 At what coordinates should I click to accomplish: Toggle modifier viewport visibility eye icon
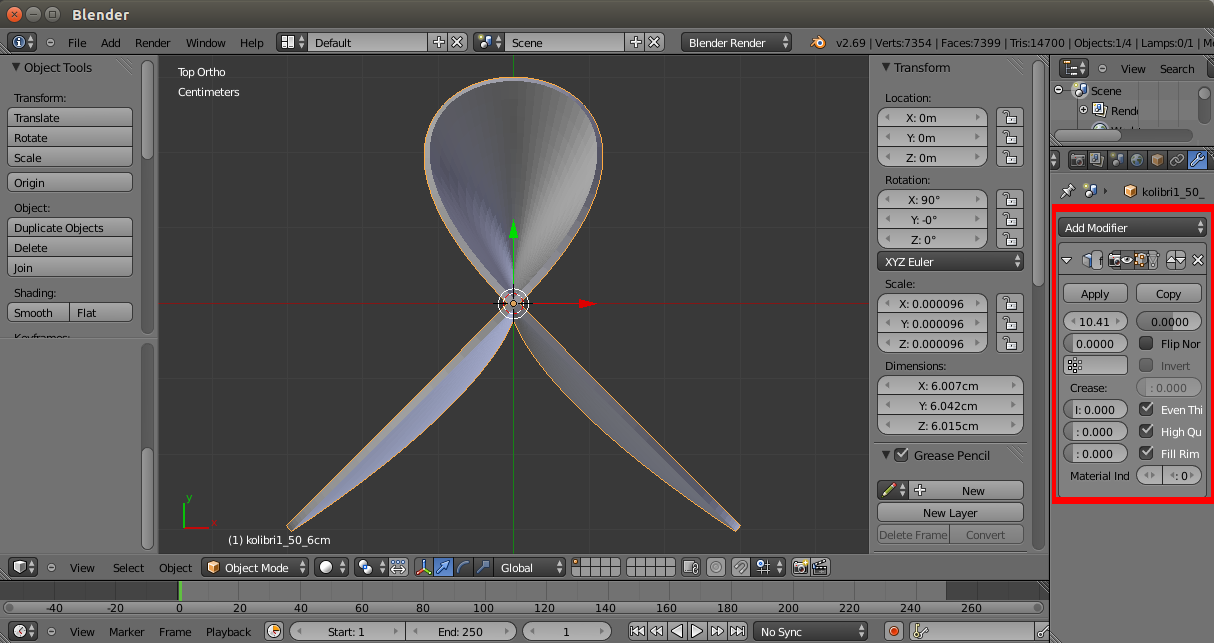(x=1127, y=260)
